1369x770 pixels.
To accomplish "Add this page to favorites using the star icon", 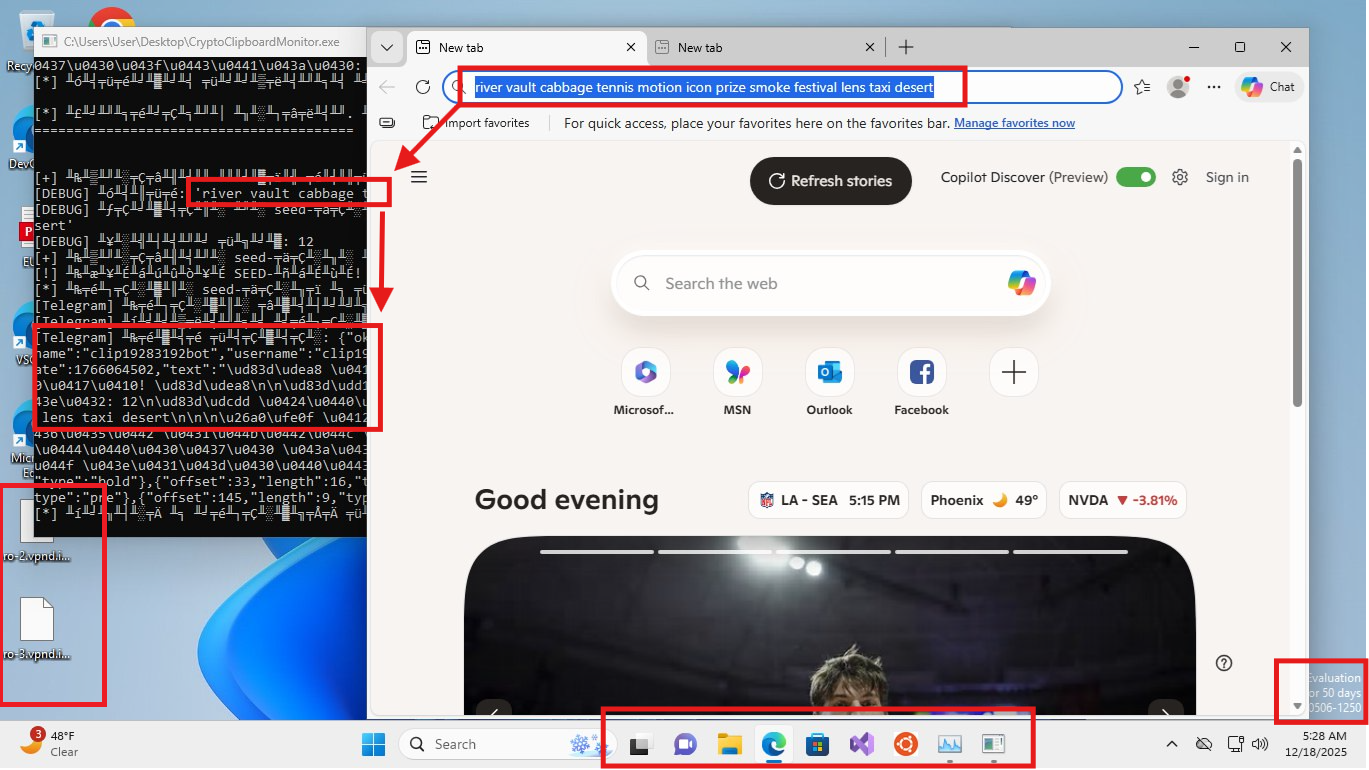I will (1142, 87).
